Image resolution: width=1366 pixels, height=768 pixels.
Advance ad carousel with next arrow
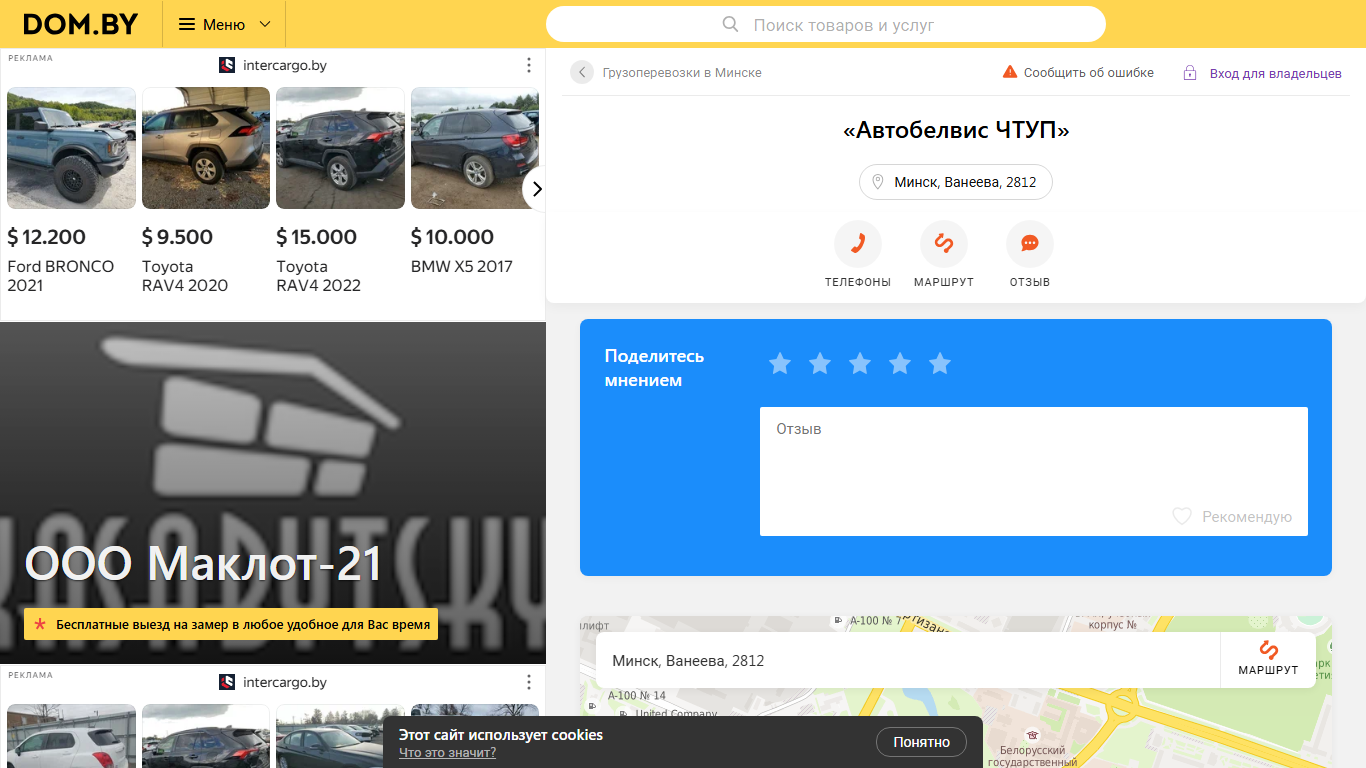coord(536,189)
